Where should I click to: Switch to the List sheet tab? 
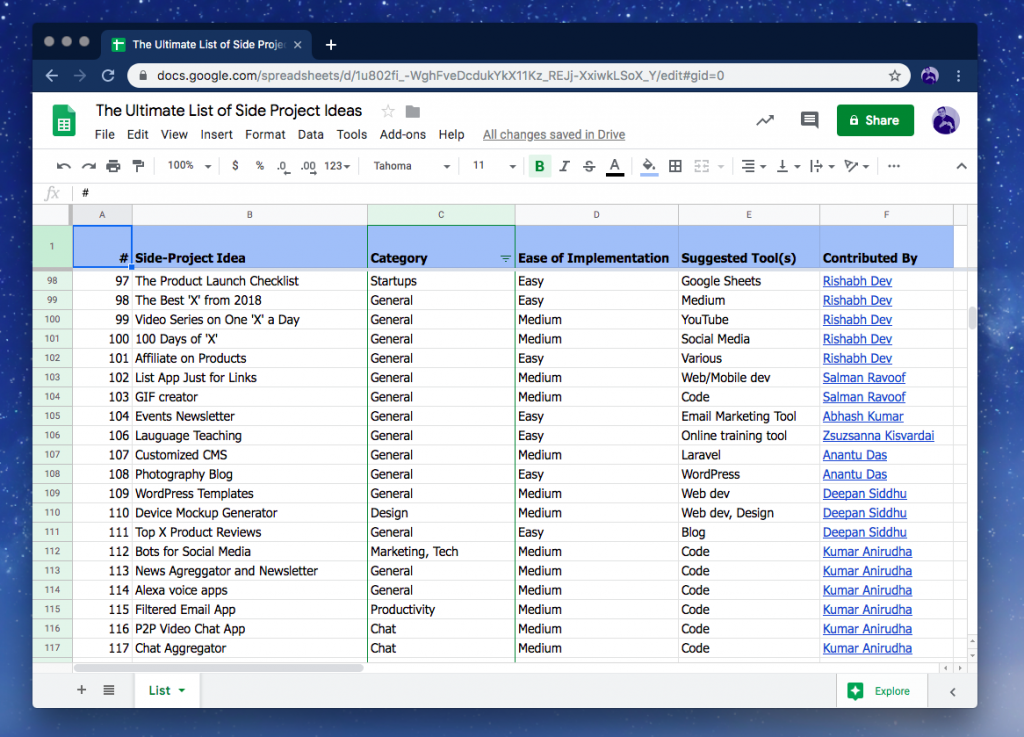click(x=161, y=690)
